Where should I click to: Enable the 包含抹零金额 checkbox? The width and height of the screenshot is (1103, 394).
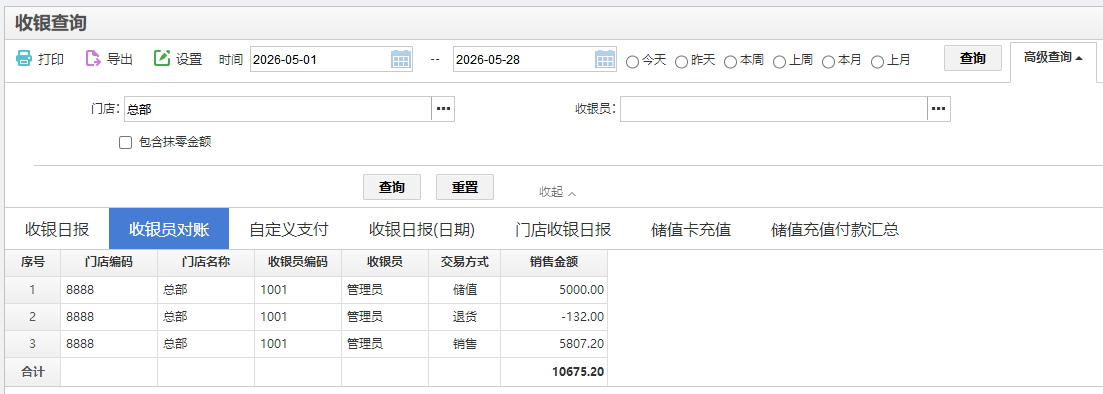coord(126,143)
